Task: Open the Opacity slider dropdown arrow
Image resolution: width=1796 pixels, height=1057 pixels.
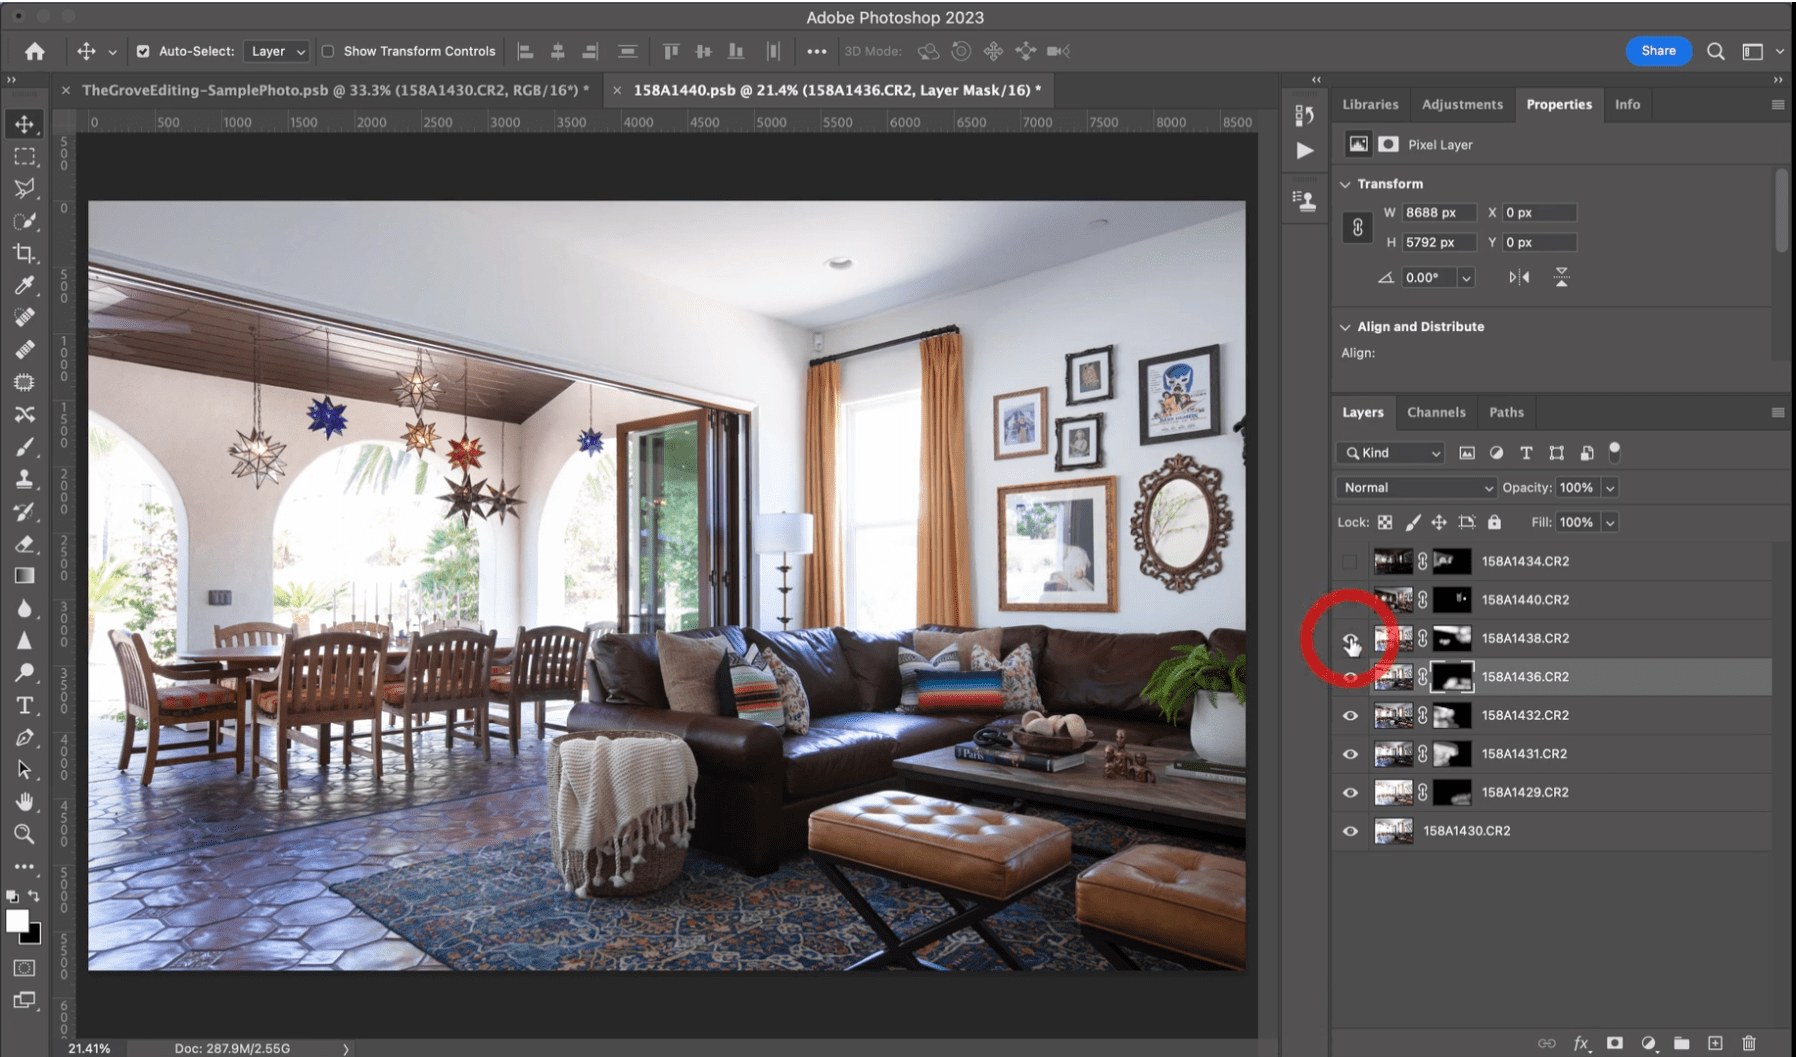Action: pos(1609,488)
